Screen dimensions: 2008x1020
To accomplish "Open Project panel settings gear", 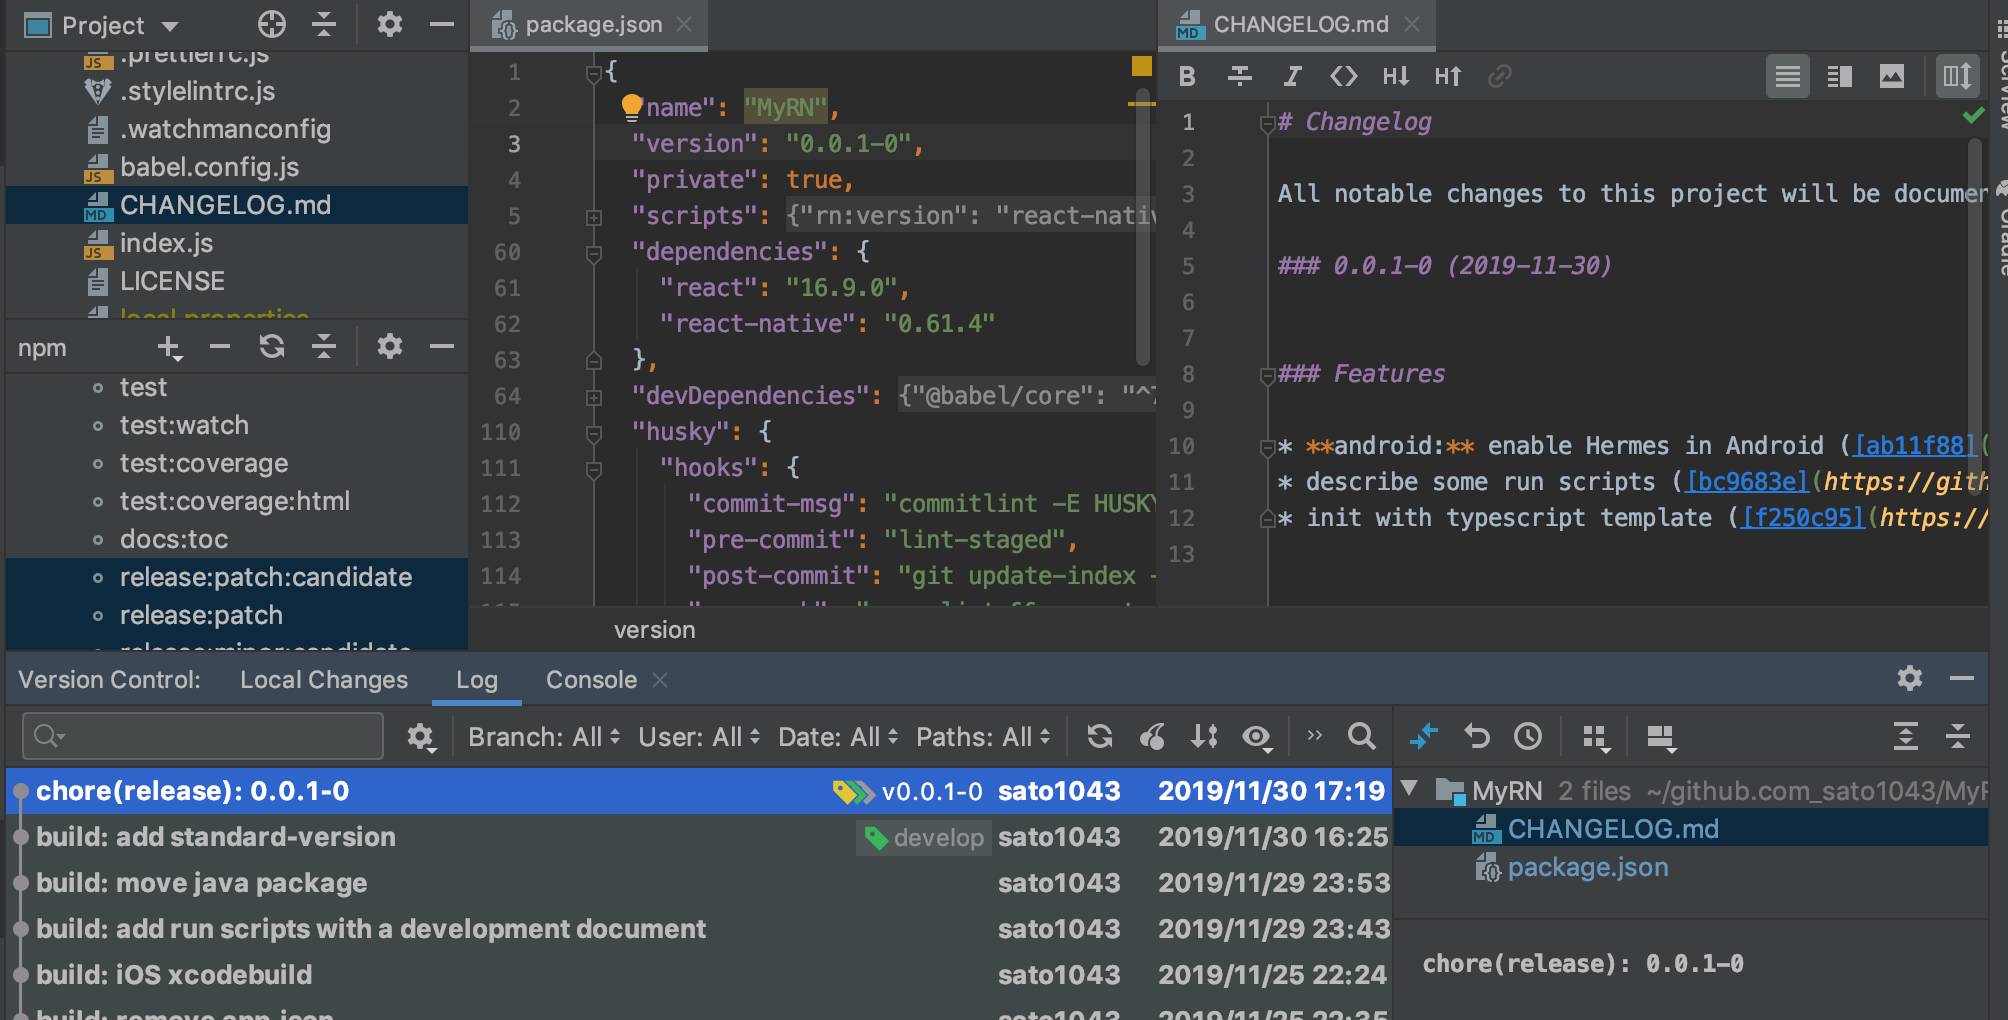I will [389, 24].
